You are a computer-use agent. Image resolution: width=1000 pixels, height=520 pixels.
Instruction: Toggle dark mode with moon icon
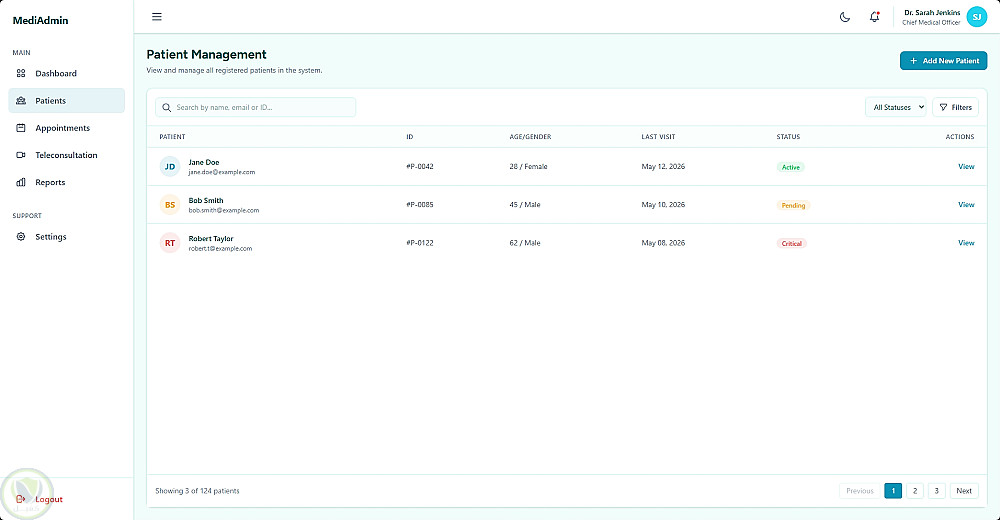click(x=845, y=17)
